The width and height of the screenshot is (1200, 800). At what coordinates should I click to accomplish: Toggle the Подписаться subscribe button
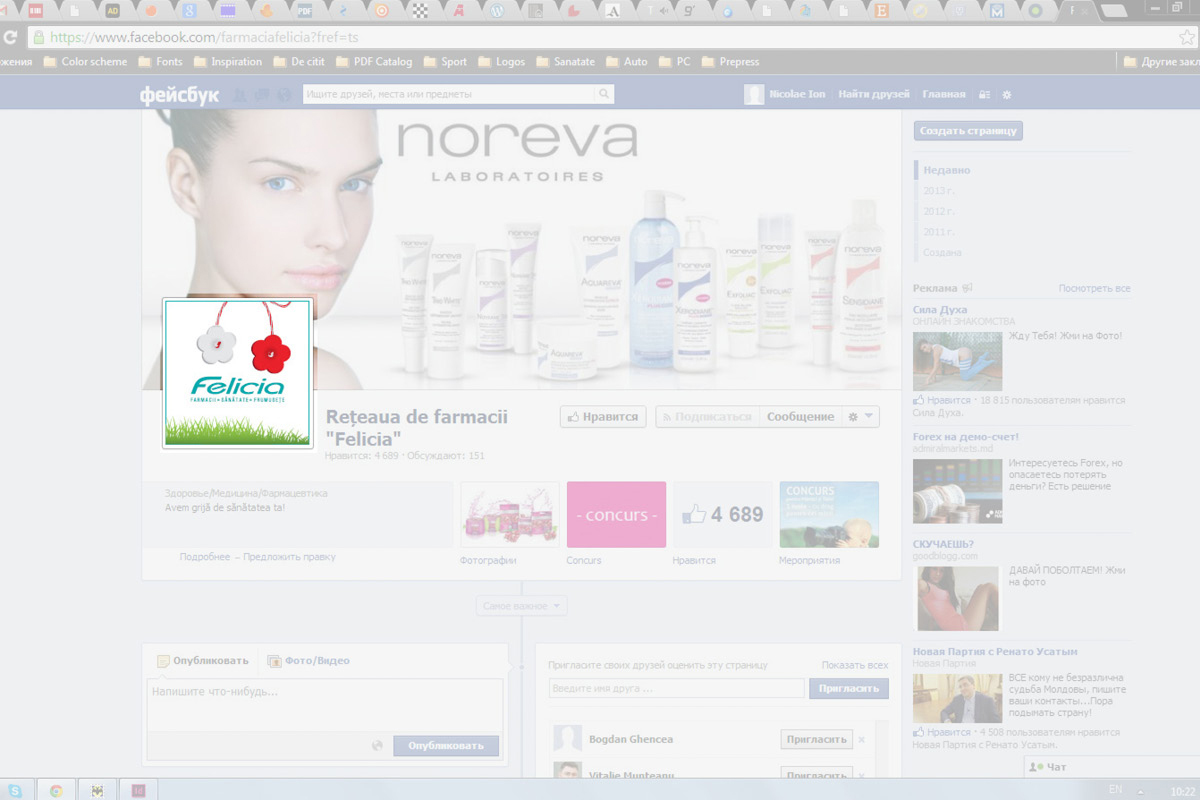click(707, 417)
